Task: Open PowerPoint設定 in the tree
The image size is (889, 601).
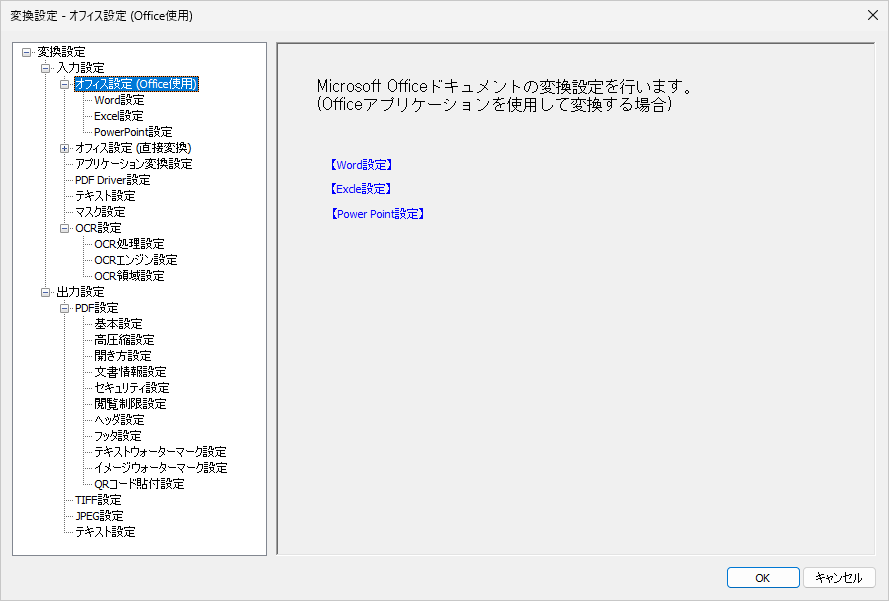Action: (x=133, y=132)
